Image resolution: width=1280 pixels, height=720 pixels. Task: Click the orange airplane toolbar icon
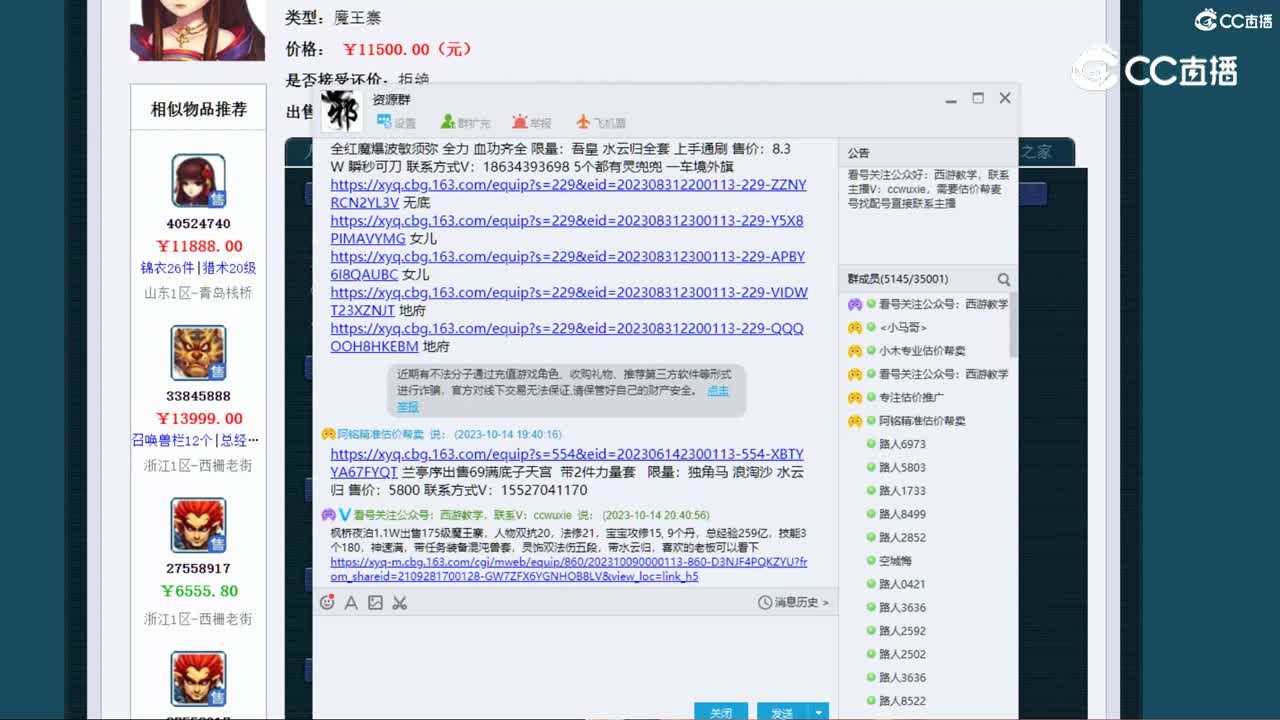[583, 122]
